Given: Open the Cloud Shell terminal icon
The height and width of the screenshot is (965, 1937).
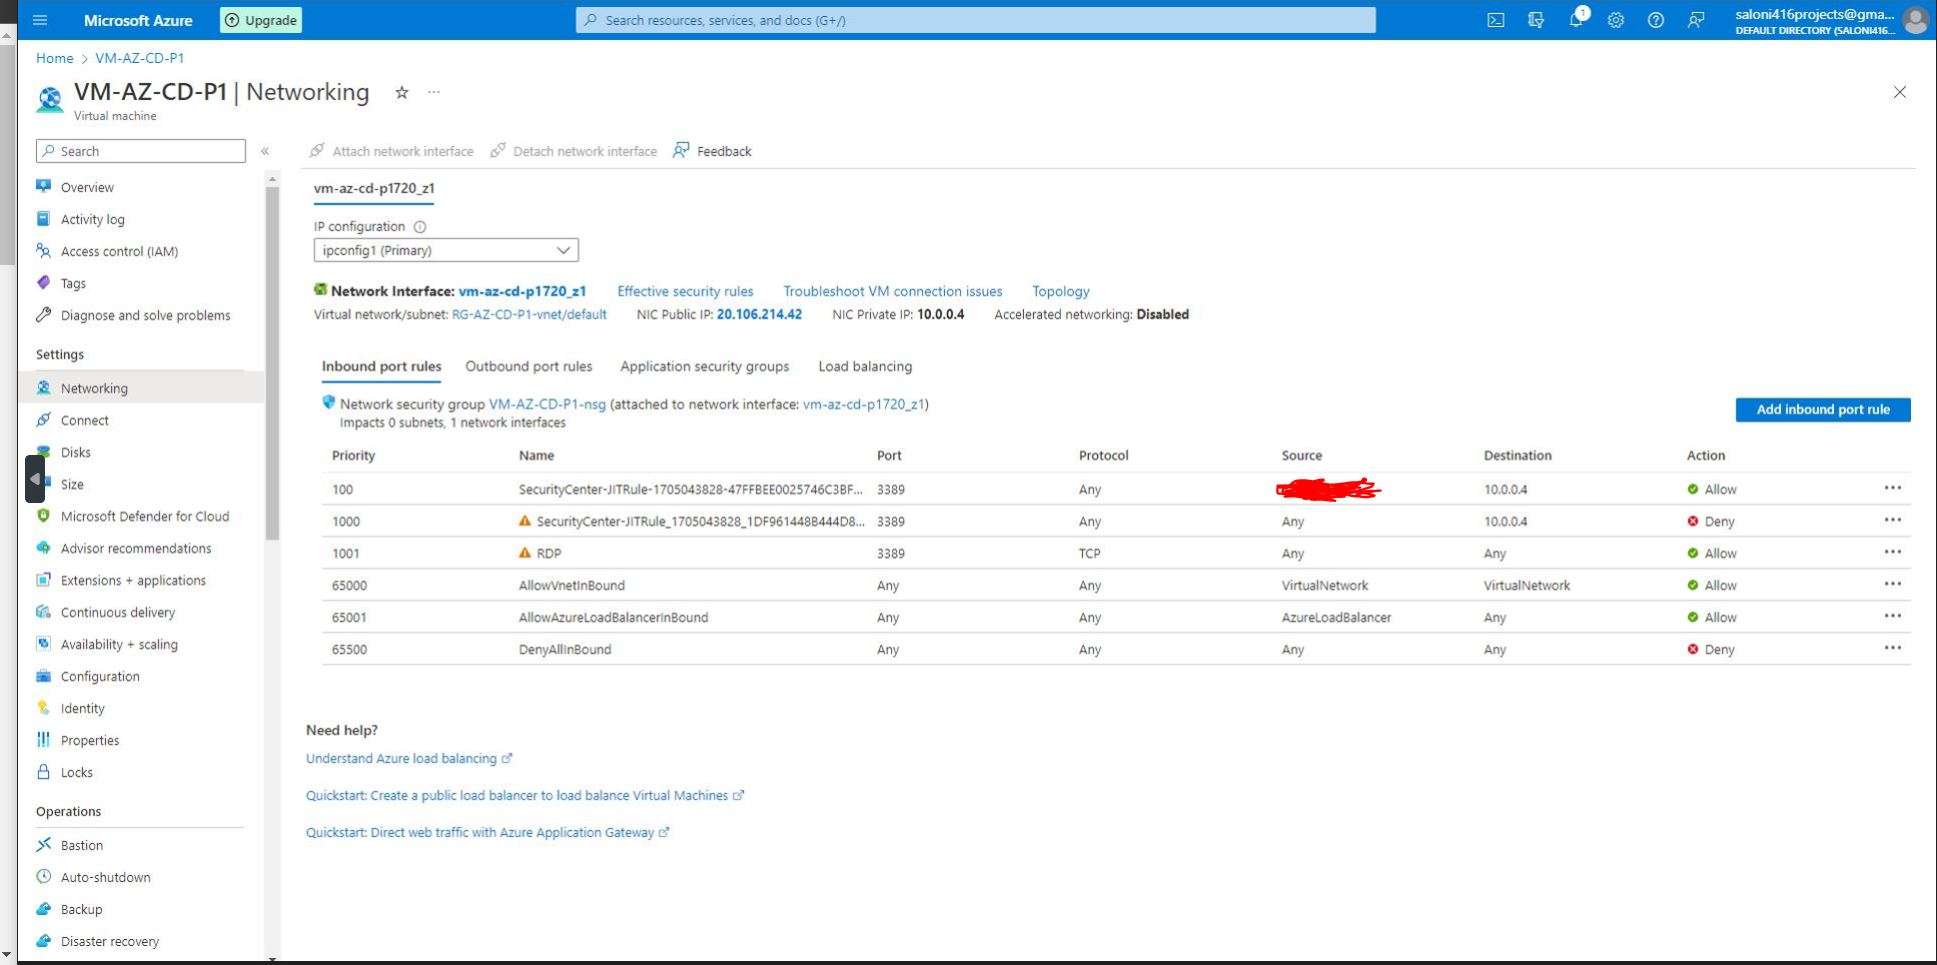Looking at the screenshot, I should [x=1496, y=20].
